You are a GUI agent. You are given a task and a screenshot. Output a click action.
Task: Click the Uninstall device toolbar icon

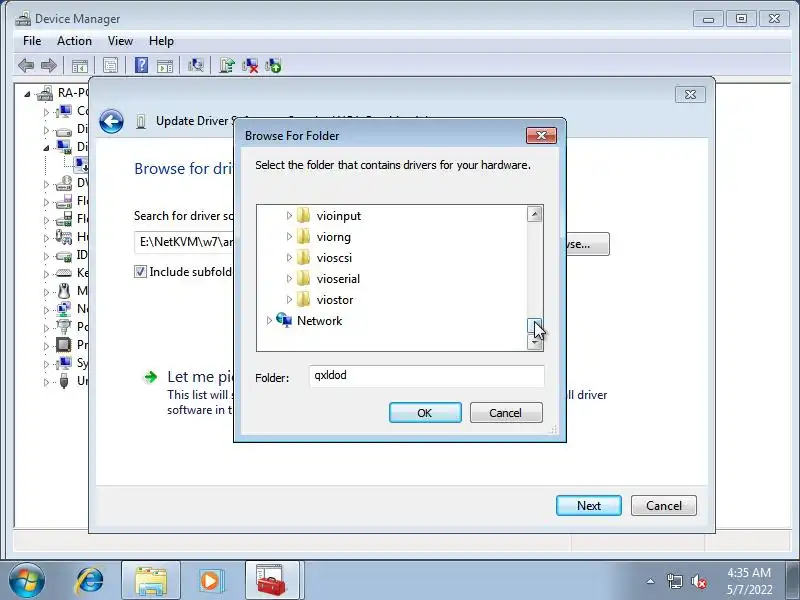pyautogui.click(x=250, y=65)
